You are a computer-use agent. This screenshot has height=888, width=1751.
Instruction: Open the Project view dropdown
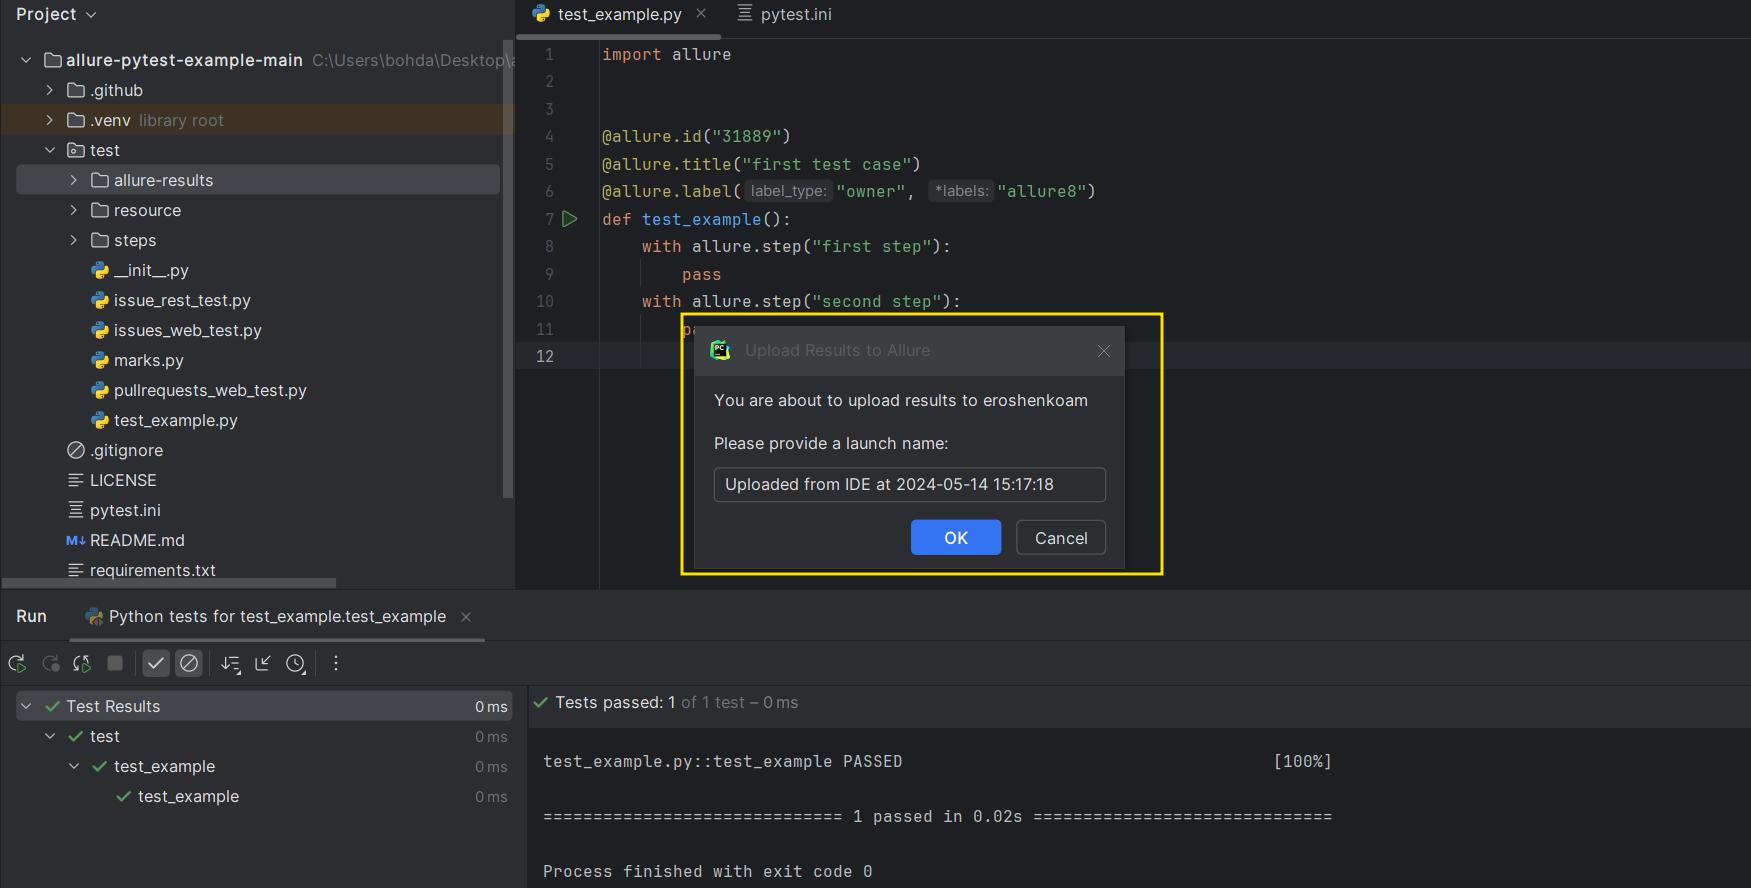click(x=56, y=14)
